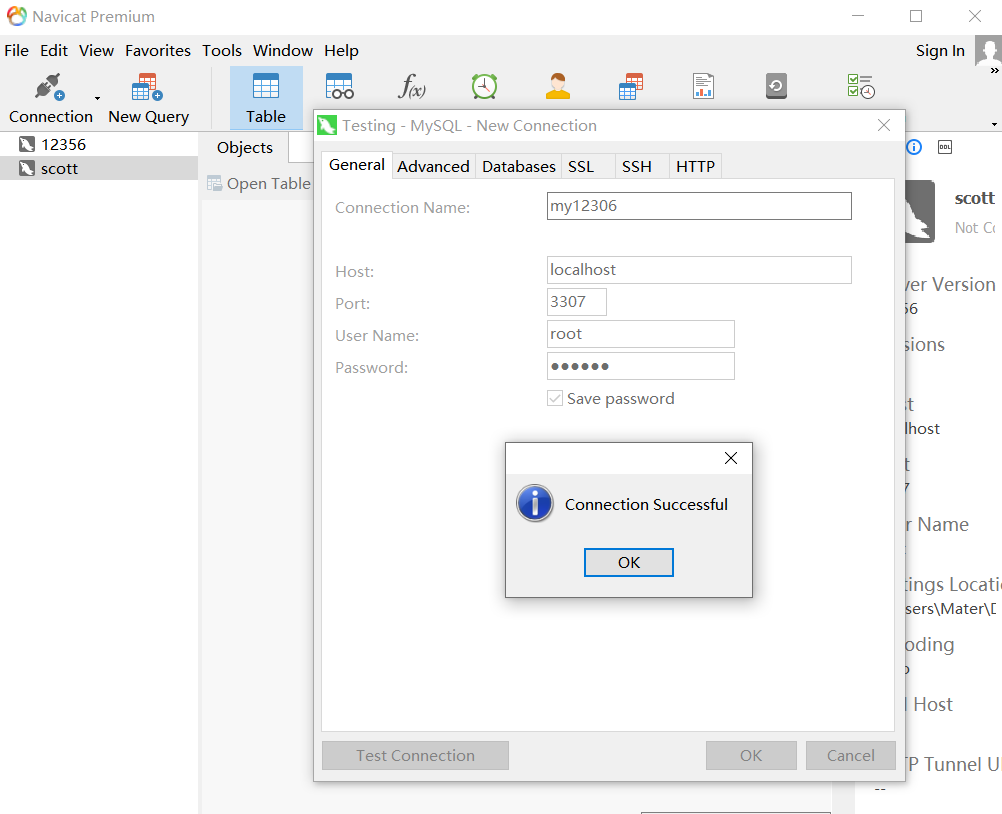The image size is (1002, 814).
Task: Click the DDL panel icon
Action: click(x=944, y=148)
